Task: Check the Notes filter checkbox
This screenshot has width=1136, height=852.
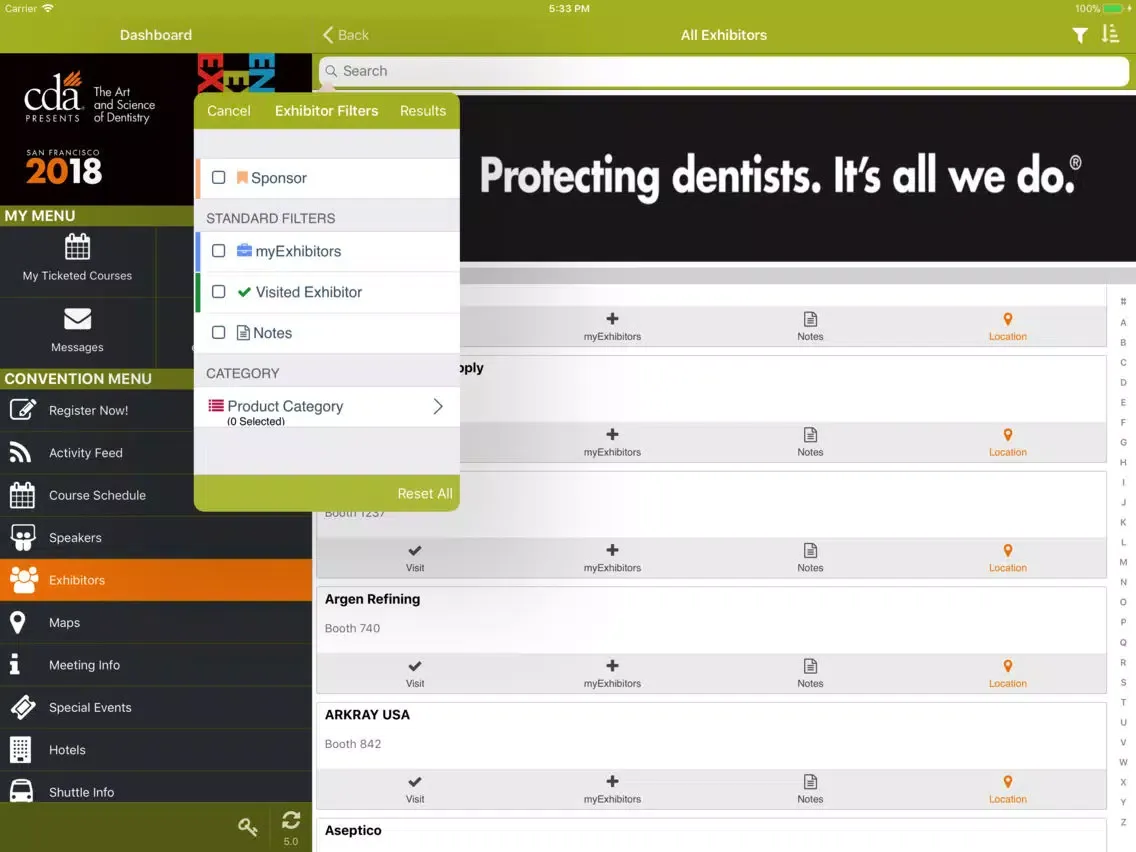Action: pyautogui.click(x=218, y=333)
